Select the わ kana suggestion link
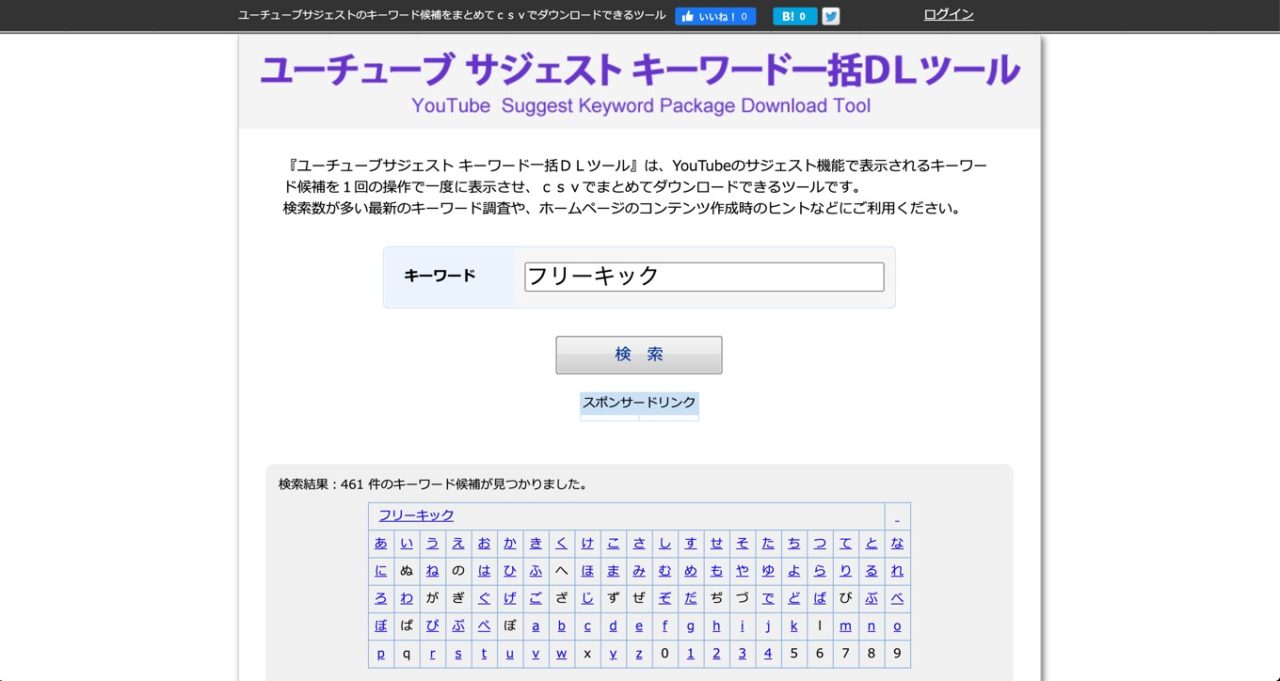The height and width of the screenshot is (681, 1280). click(x=407, y=598)
